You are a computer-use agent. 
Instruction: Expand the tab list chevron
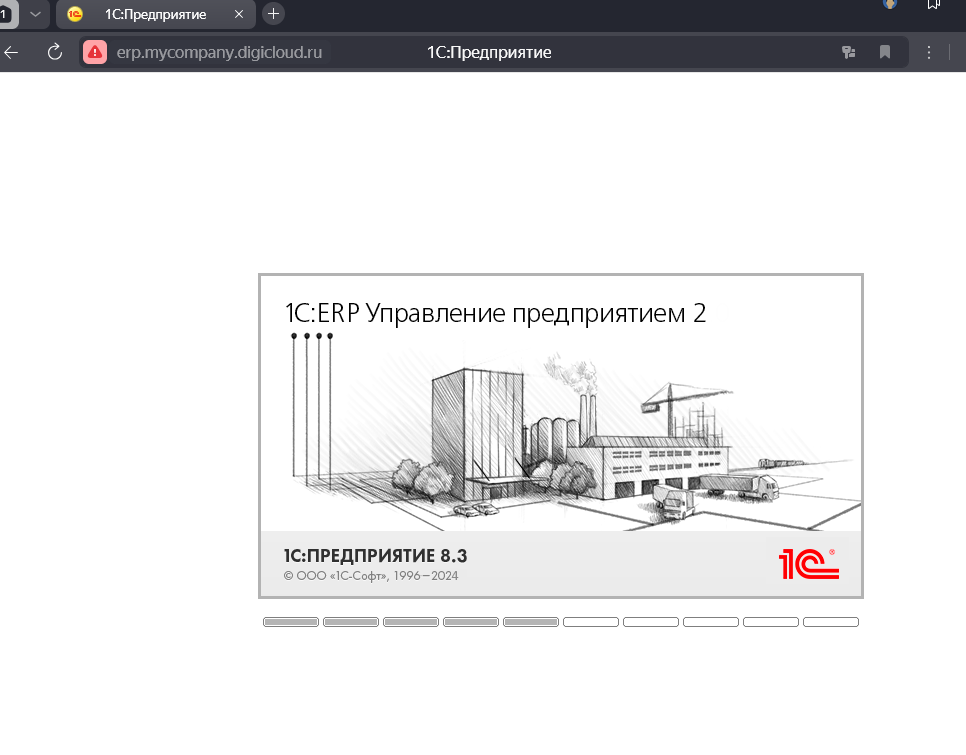pos(34,15)
